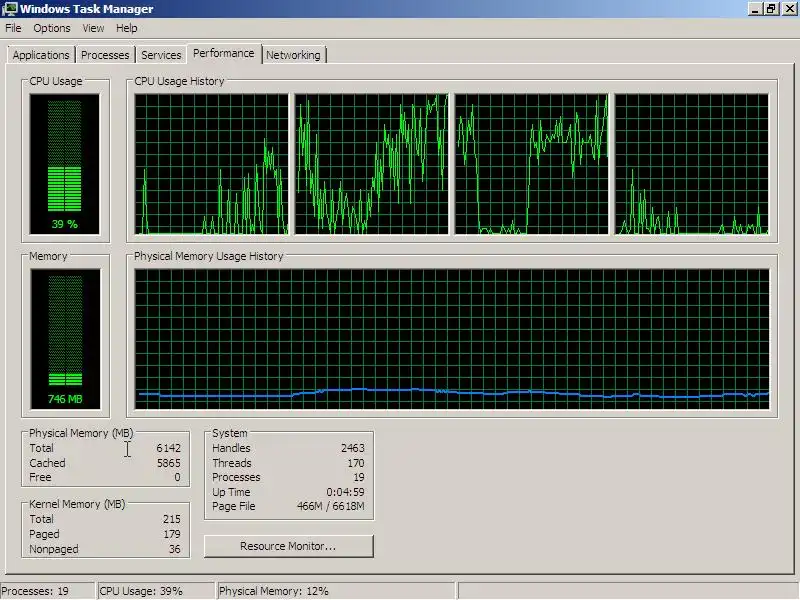Click the Memory gauge showing 746 MB
Viewport: 800px width, 600px height.
pos(65,339)
